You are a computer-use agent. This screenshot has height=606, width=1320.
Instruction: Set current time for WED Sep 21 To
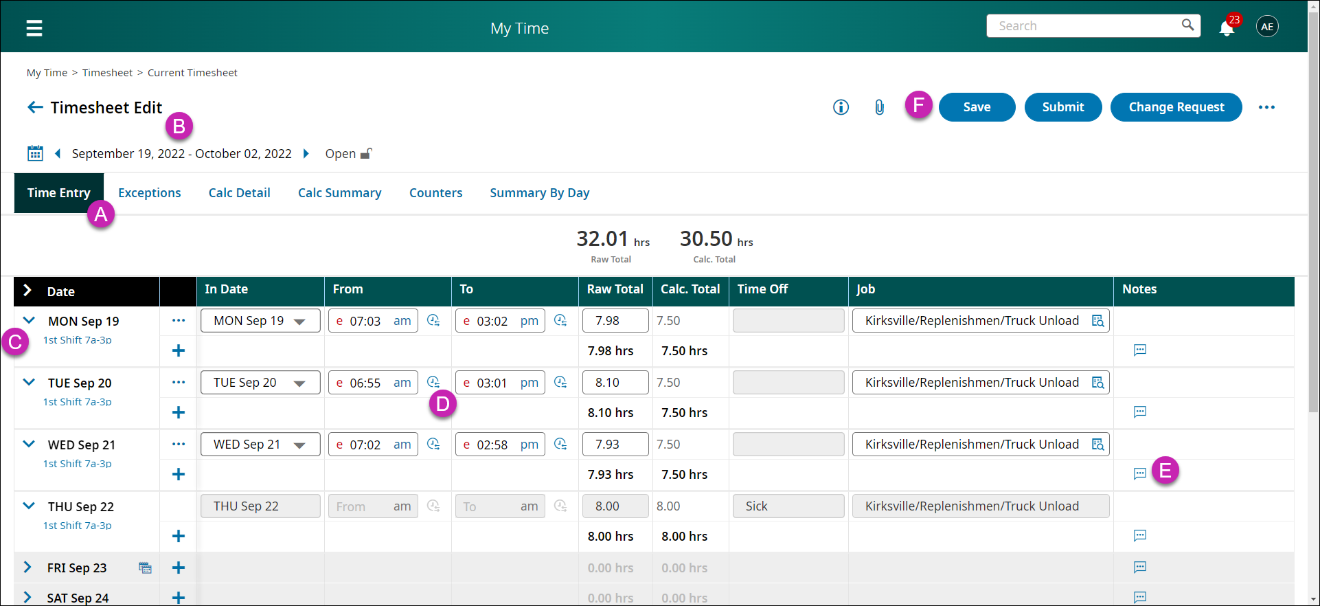coord(561,444)
